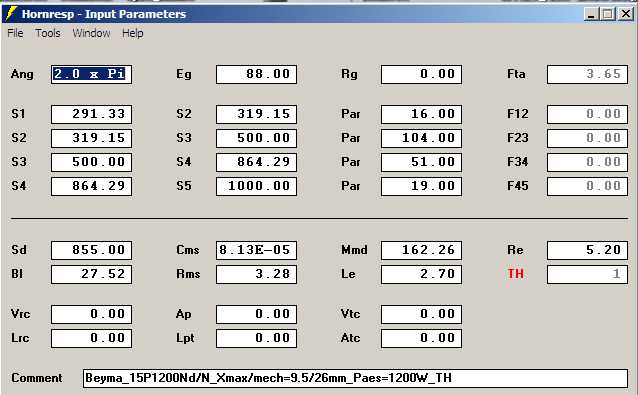Click the Fta label text
Screen dimensions: 638x395
[x=516, y=74]
